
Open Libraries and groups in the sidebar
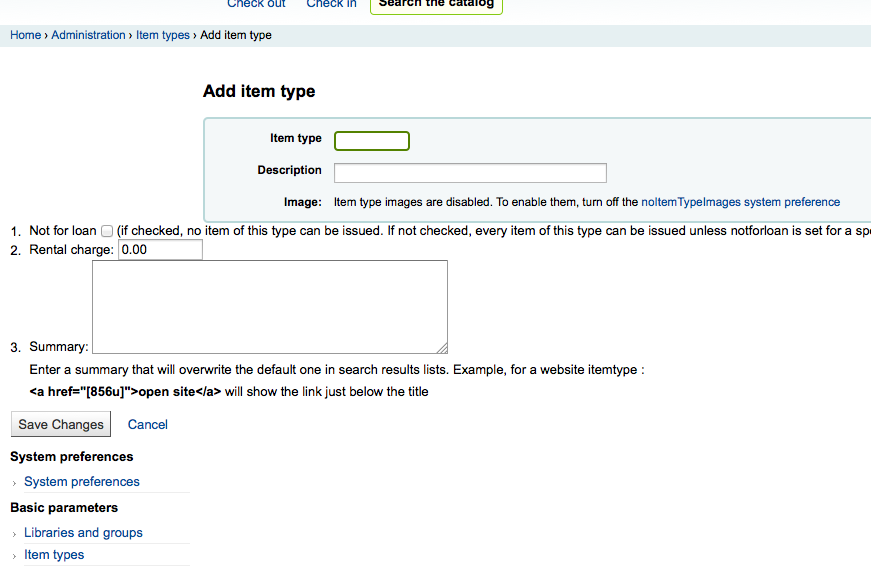[83, 533]
